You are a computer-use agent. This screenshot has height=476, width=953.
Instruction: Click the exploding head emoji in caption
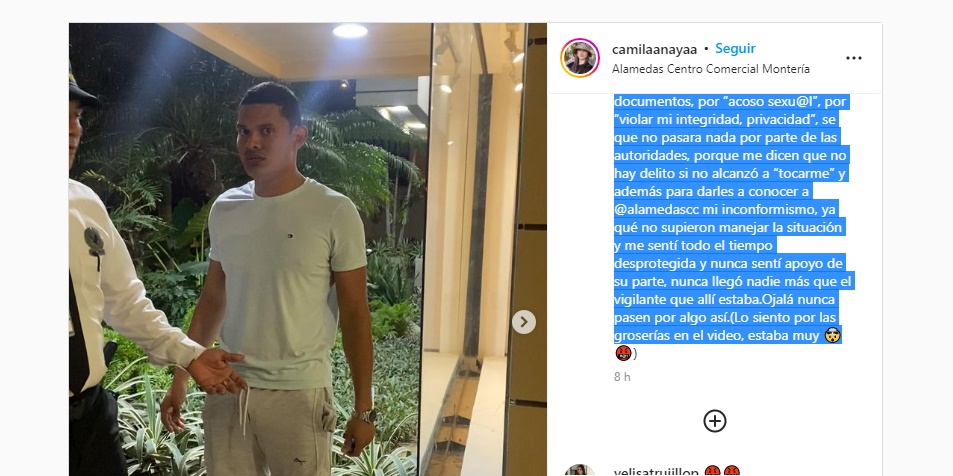(x=832, y=335)
